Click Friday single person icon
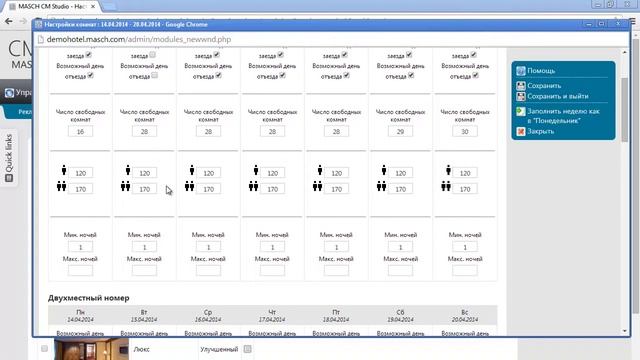The image size is (640, 360). pos(320,170)
